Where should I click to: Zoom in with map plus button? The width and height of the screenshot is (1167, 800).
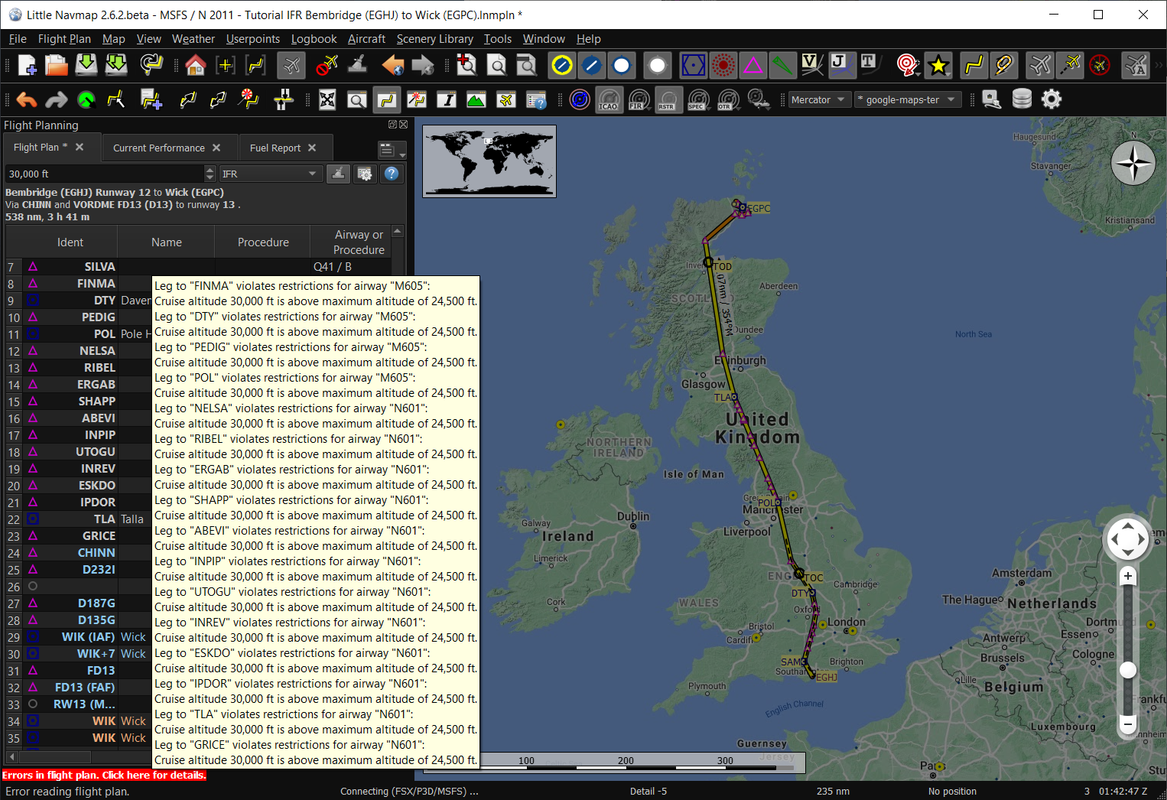pos(1128,576)
